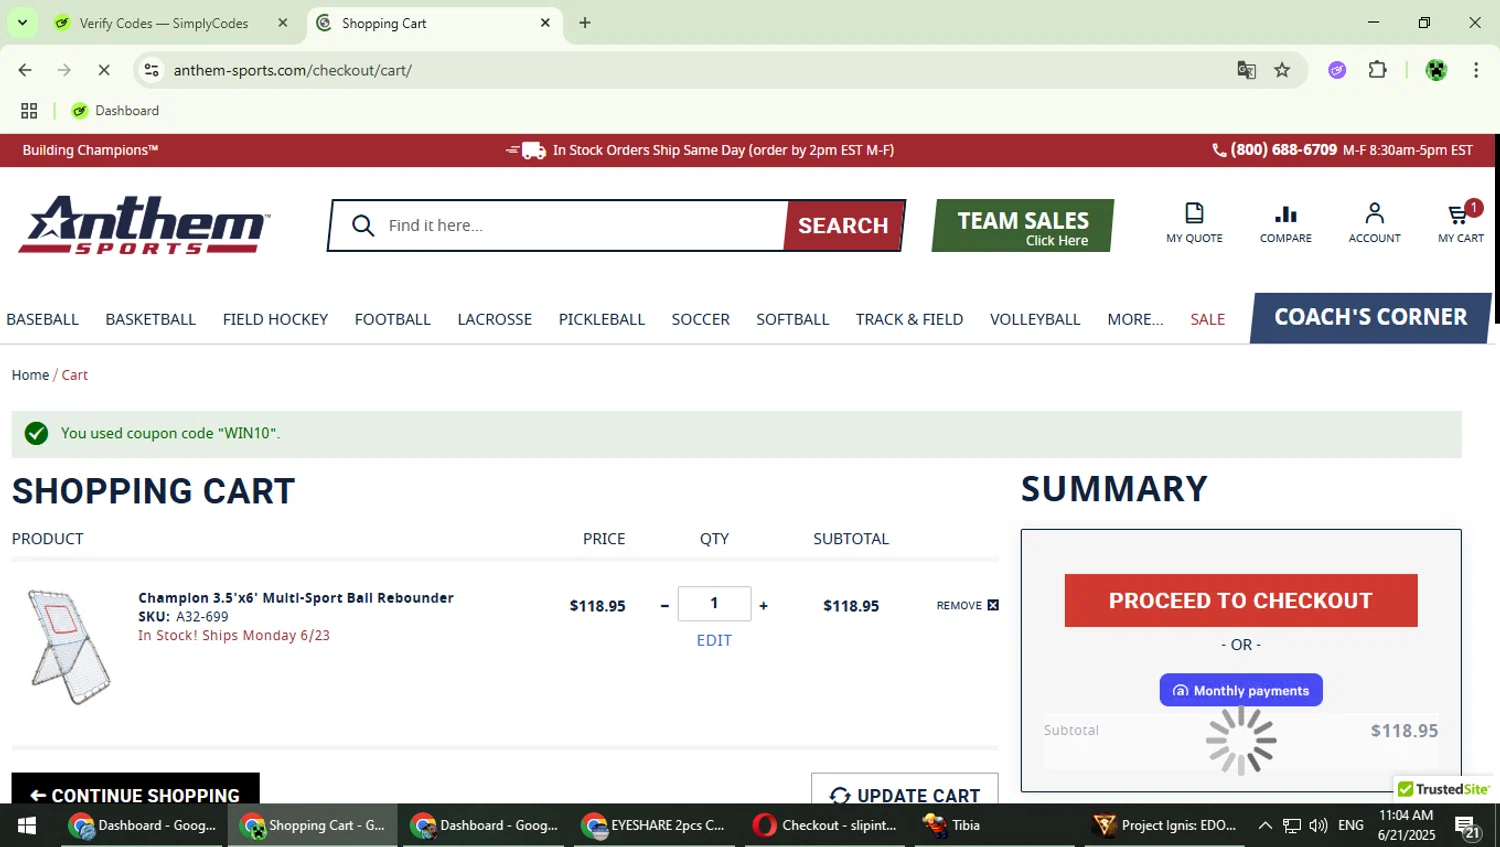Open the new tab plus button
Viewport: 1500px width, 847px height.
click(x=585, y=23)
